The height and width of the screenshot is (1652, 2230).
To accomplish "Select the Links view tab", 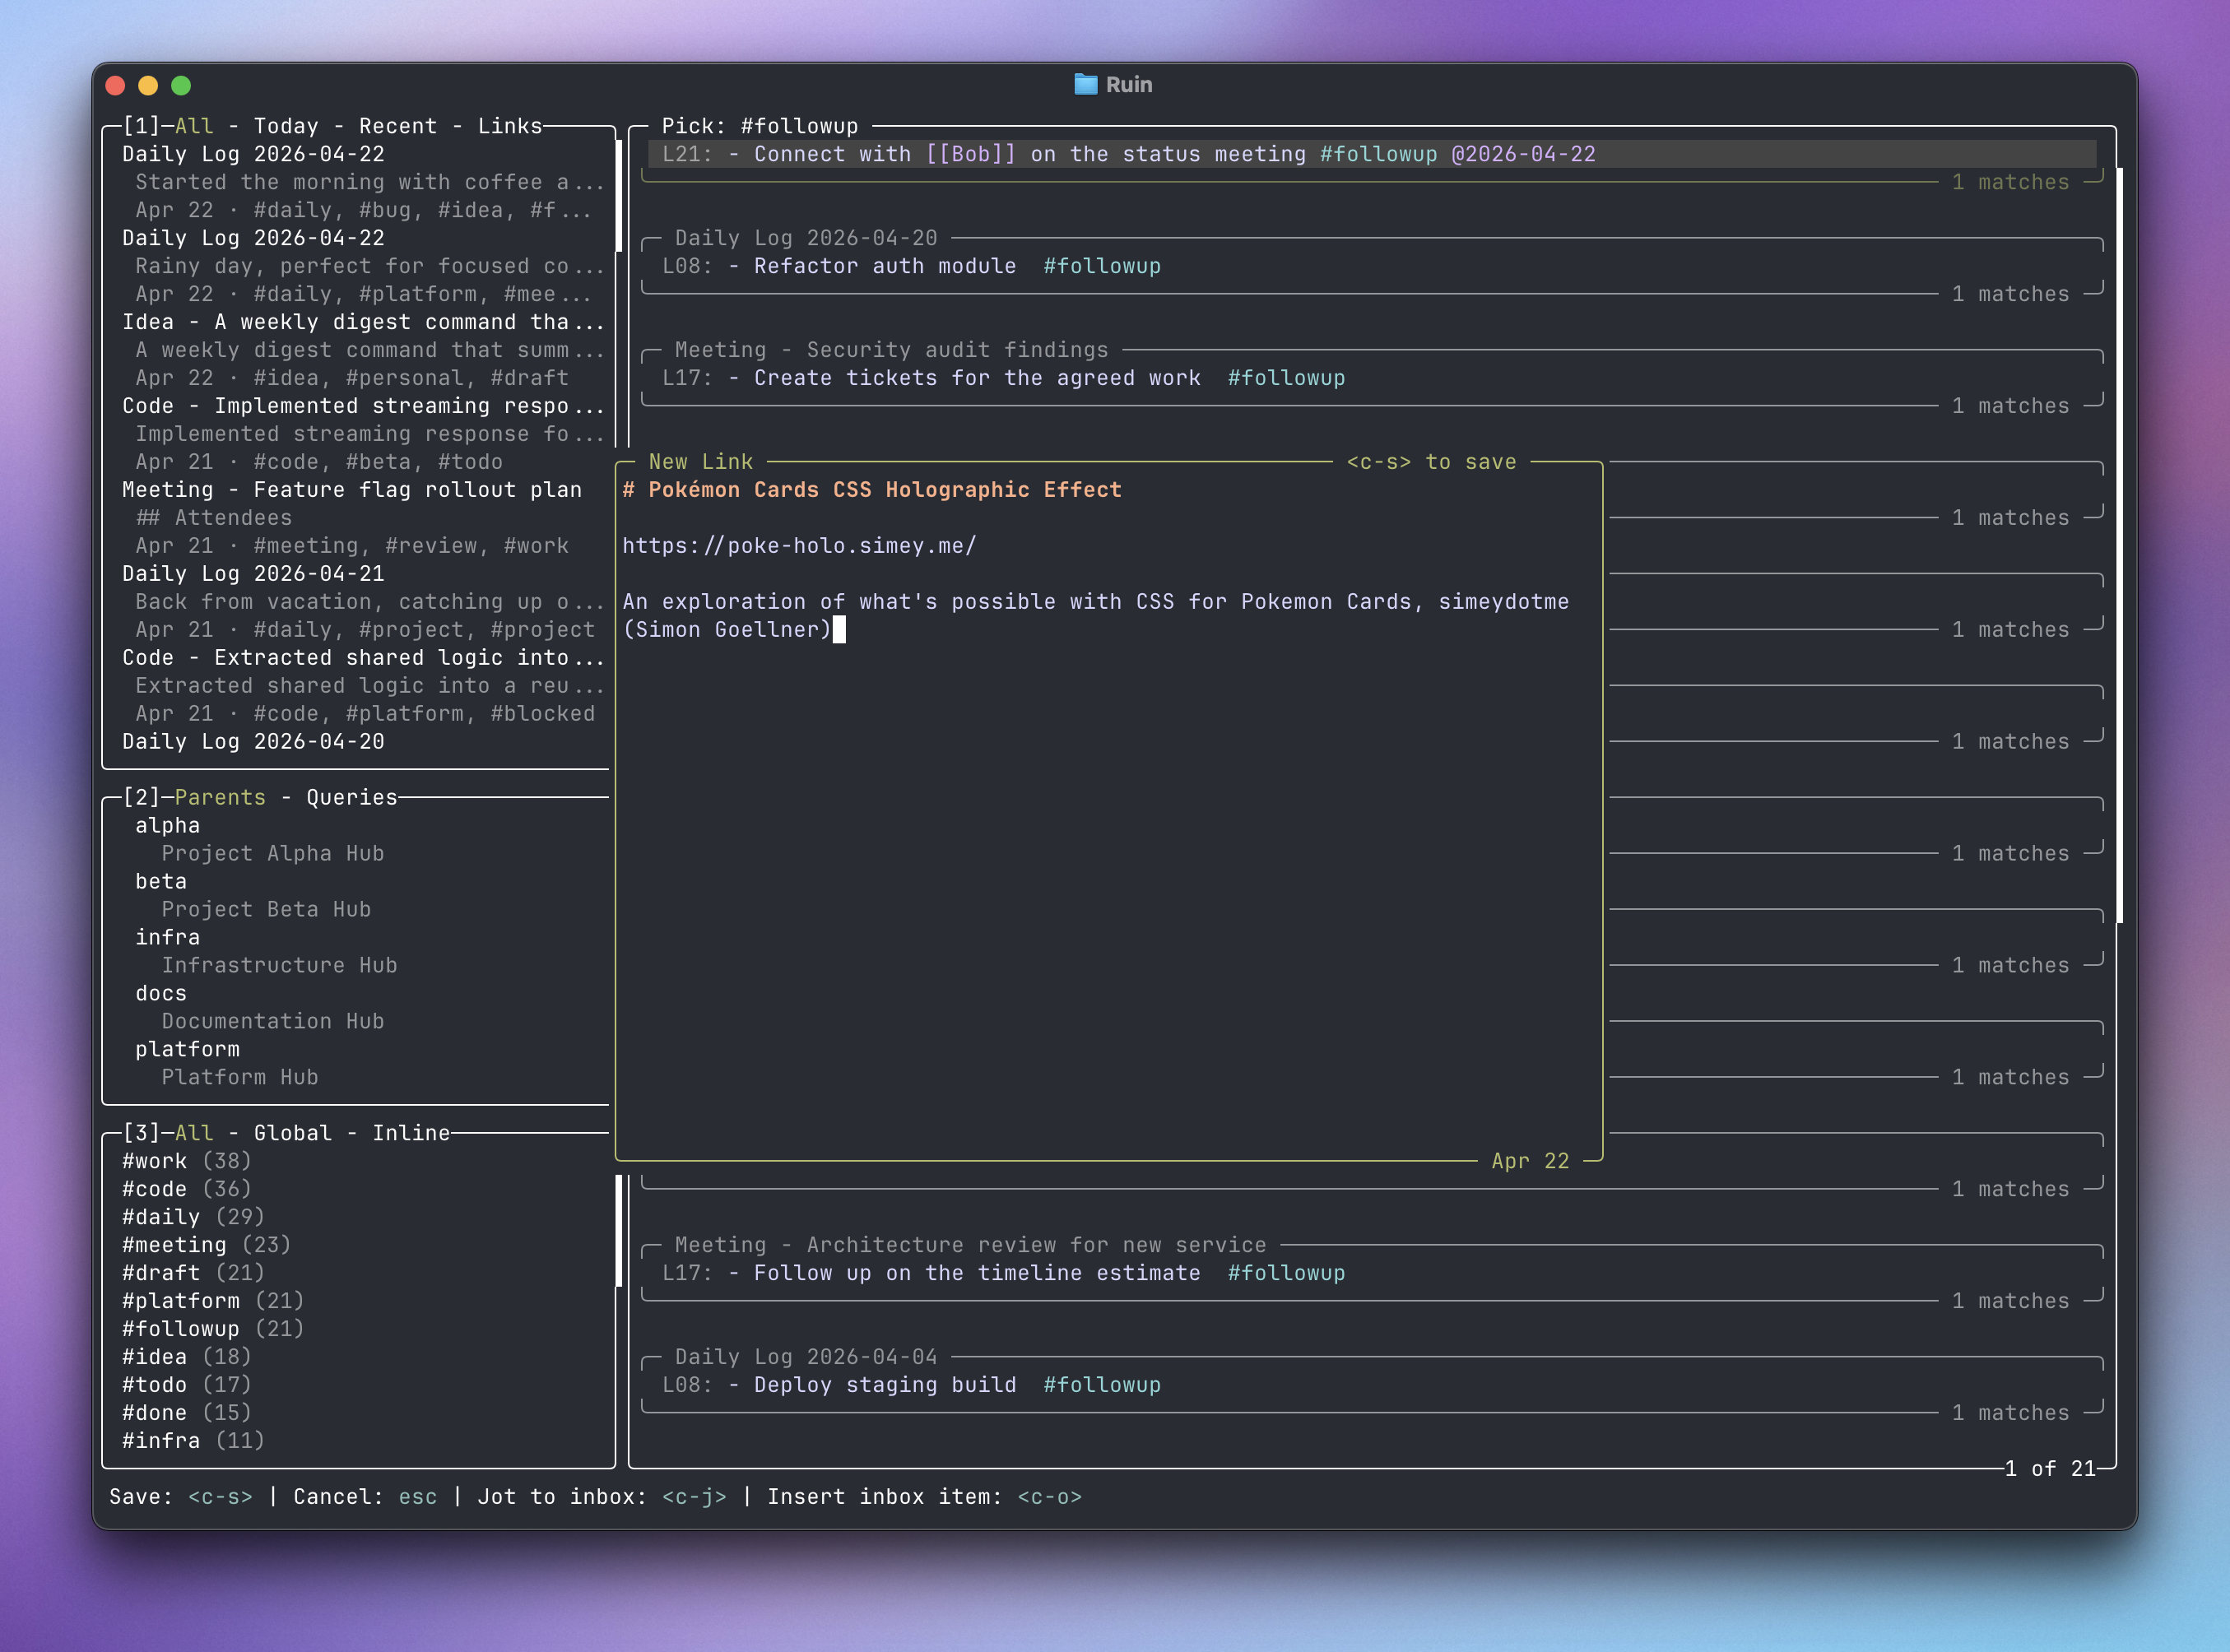I will [x=511, y=125].
